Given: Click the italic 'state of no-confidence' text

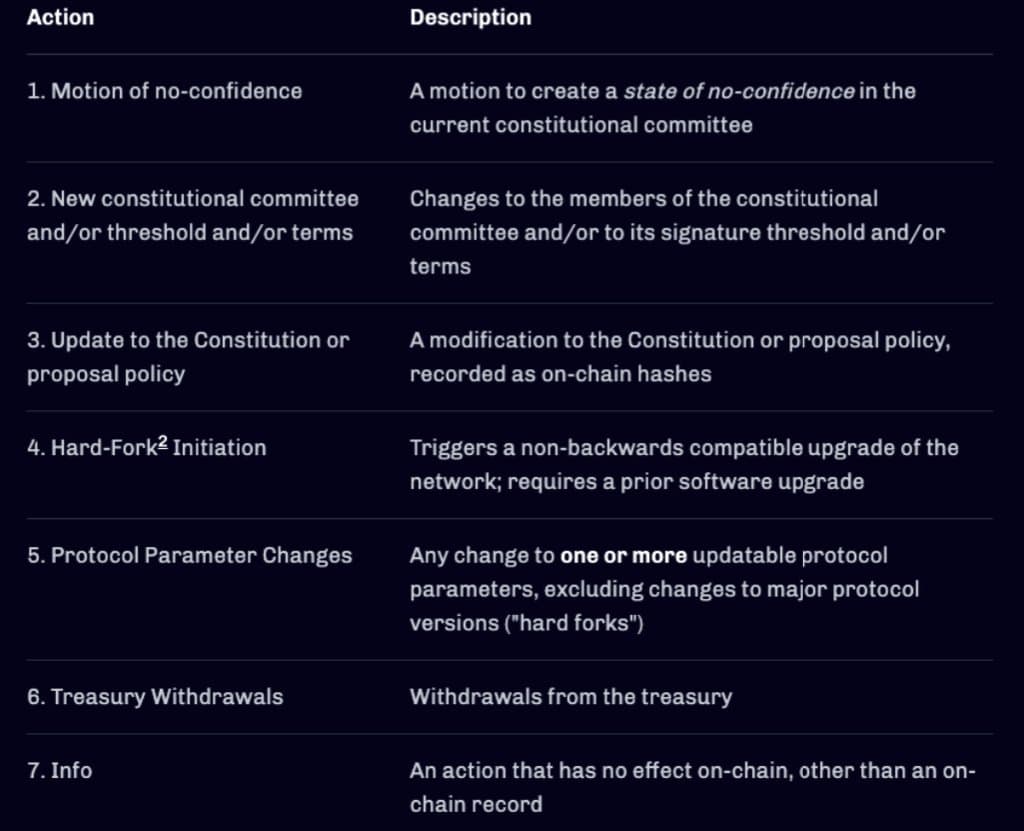Looking at the screenshot, I should tap(739, 91).
